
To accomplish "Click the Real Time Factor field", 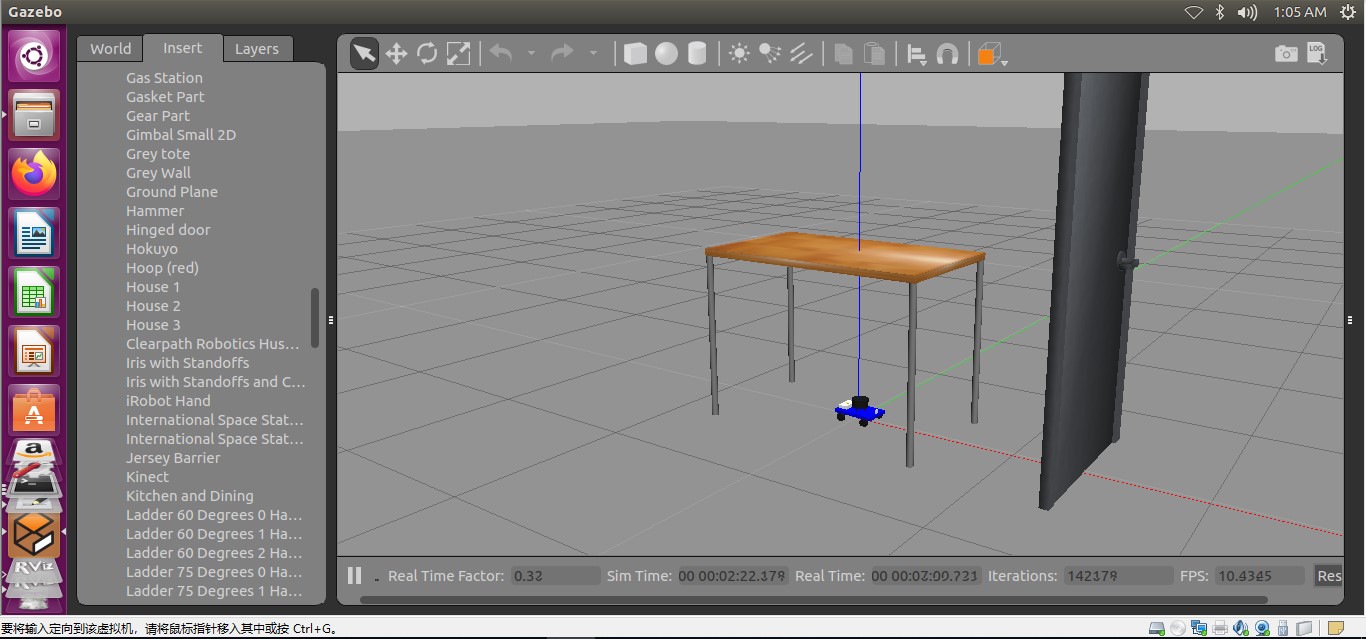I will [x=555, y=576].
